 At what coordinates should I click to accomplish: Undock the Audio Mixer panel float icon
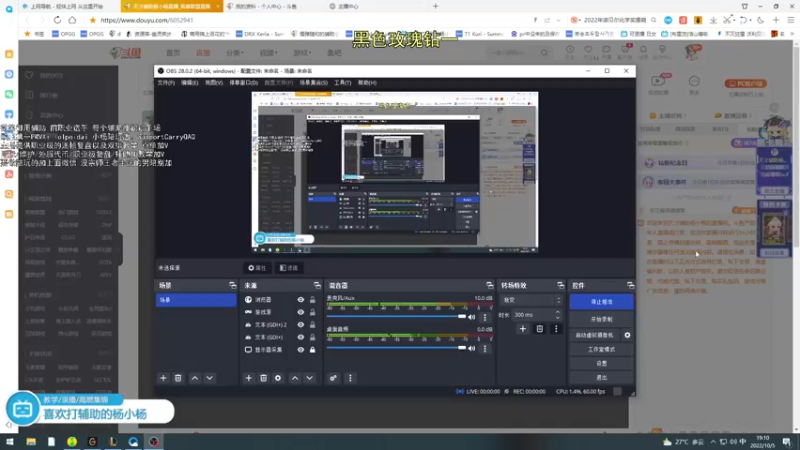(x=490, y=285)
